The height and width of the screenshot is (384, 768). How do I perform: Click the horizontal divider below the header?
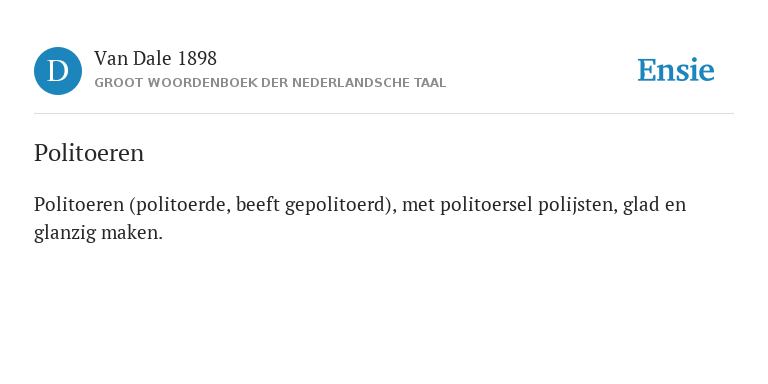[x=384, y=114]
